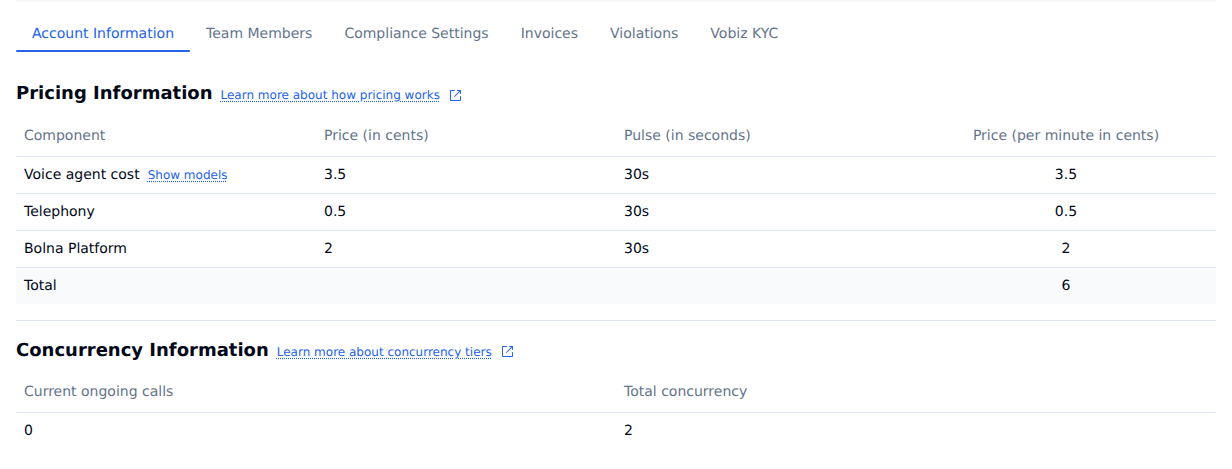The width and height of the screenshot is (1232, 469).
Task: Click the 'Pulse (in seconds)' column header
Action: point(687,135)
